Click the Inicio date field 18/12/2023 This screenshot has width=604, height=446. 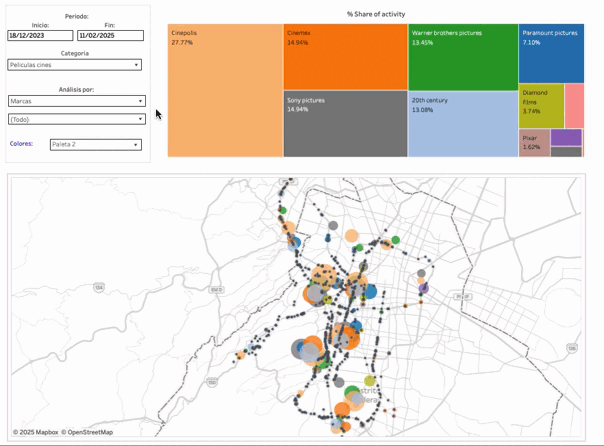[40, 35]
